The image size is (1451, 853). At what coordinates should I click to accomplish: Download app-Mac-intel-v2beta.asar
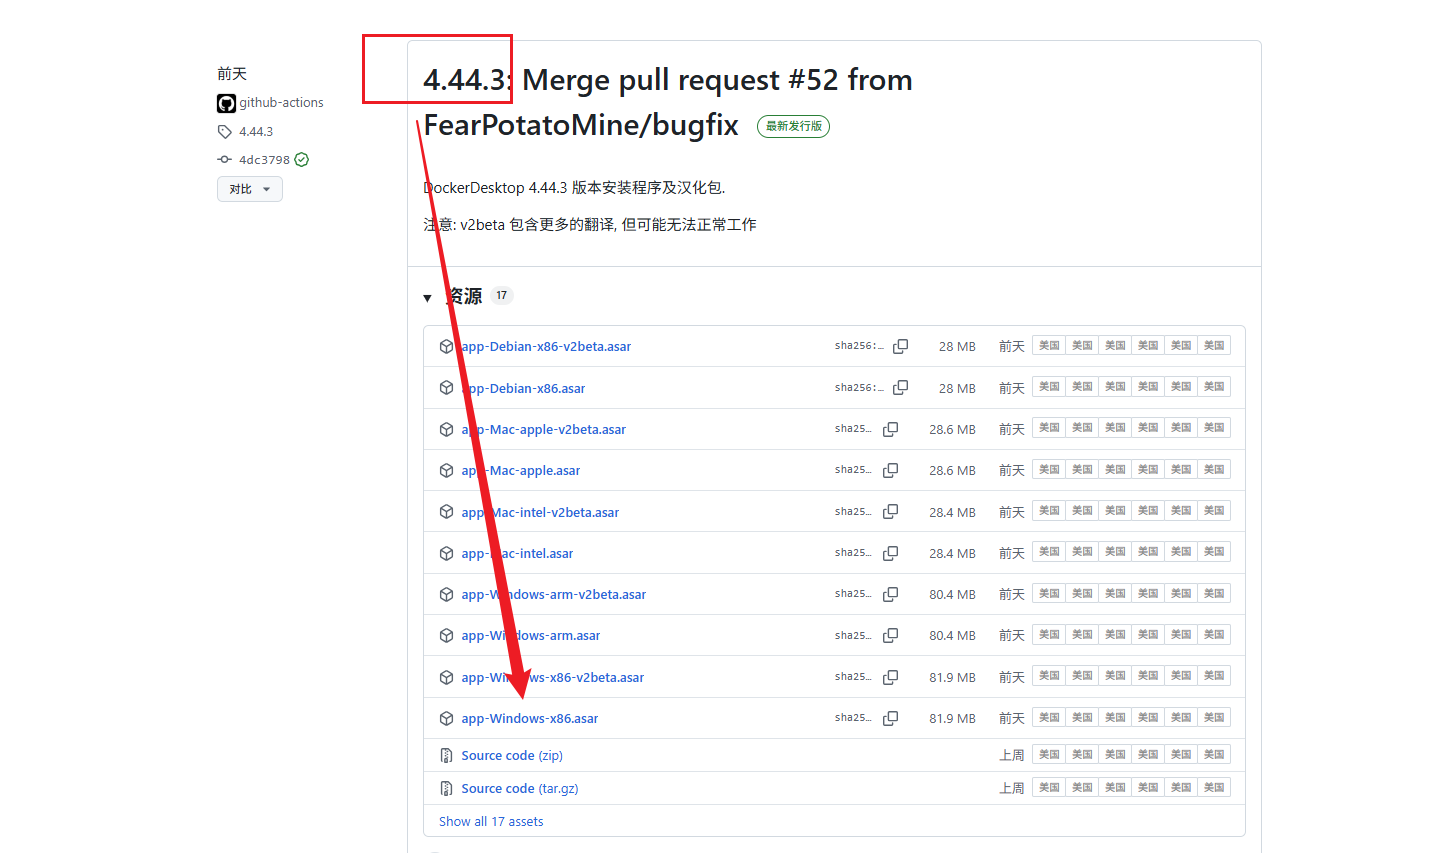coord(540,512)
